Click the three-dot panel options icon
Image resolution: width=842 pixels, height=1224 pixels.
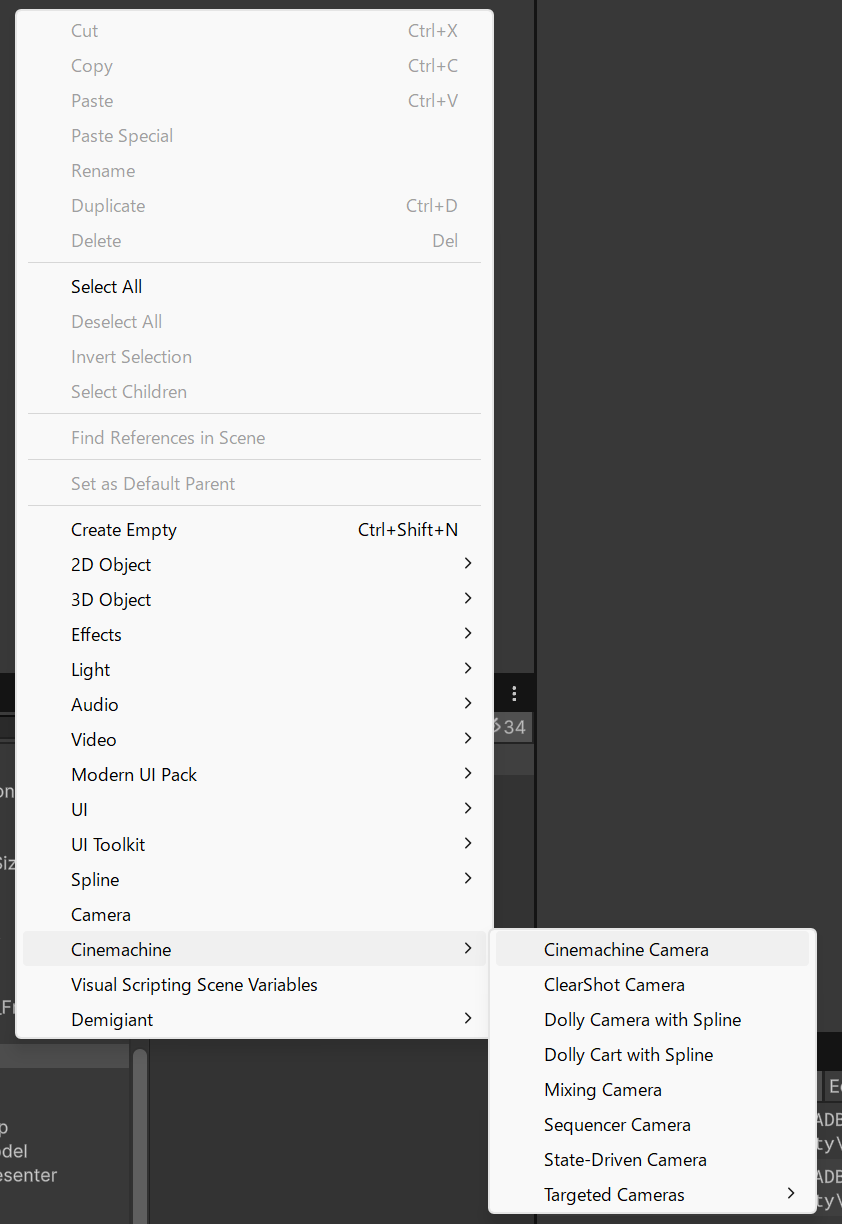pos(514,693)
